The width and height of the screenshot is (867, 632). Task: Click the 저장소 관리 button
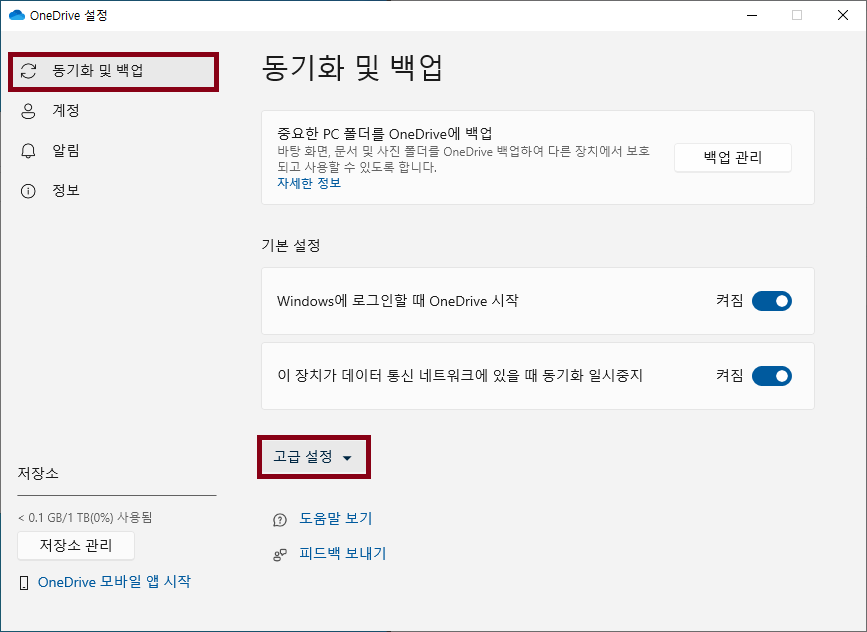coord(76,546)
